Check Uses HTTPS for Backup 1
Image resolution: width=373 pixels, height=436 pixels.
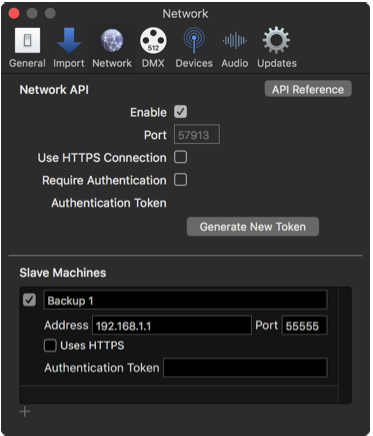pos(50,345)
